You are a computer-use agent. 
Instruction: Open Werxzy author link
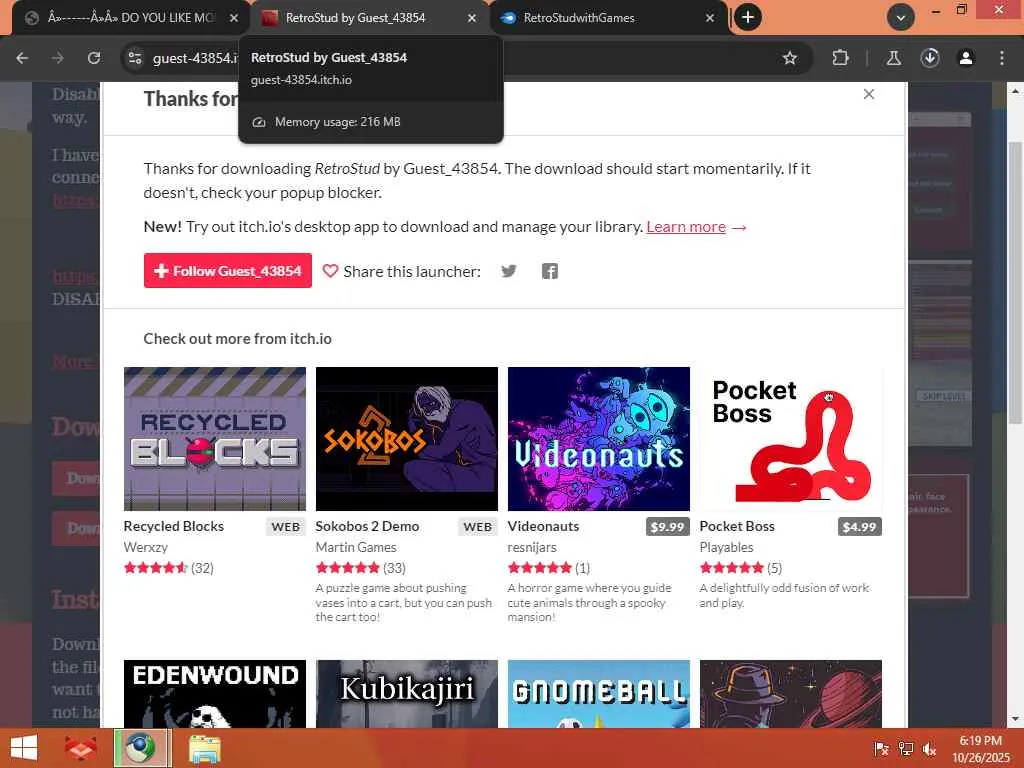[146, 547]
